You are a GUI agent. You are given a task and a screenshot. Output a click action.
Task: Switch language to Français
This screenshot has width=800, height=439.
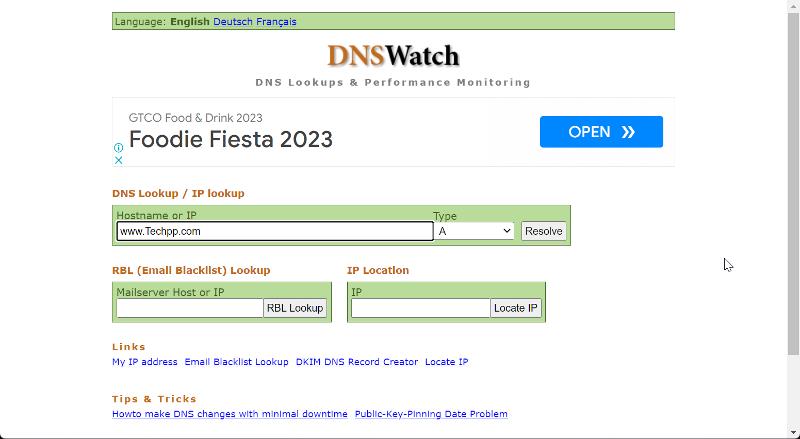276,21
